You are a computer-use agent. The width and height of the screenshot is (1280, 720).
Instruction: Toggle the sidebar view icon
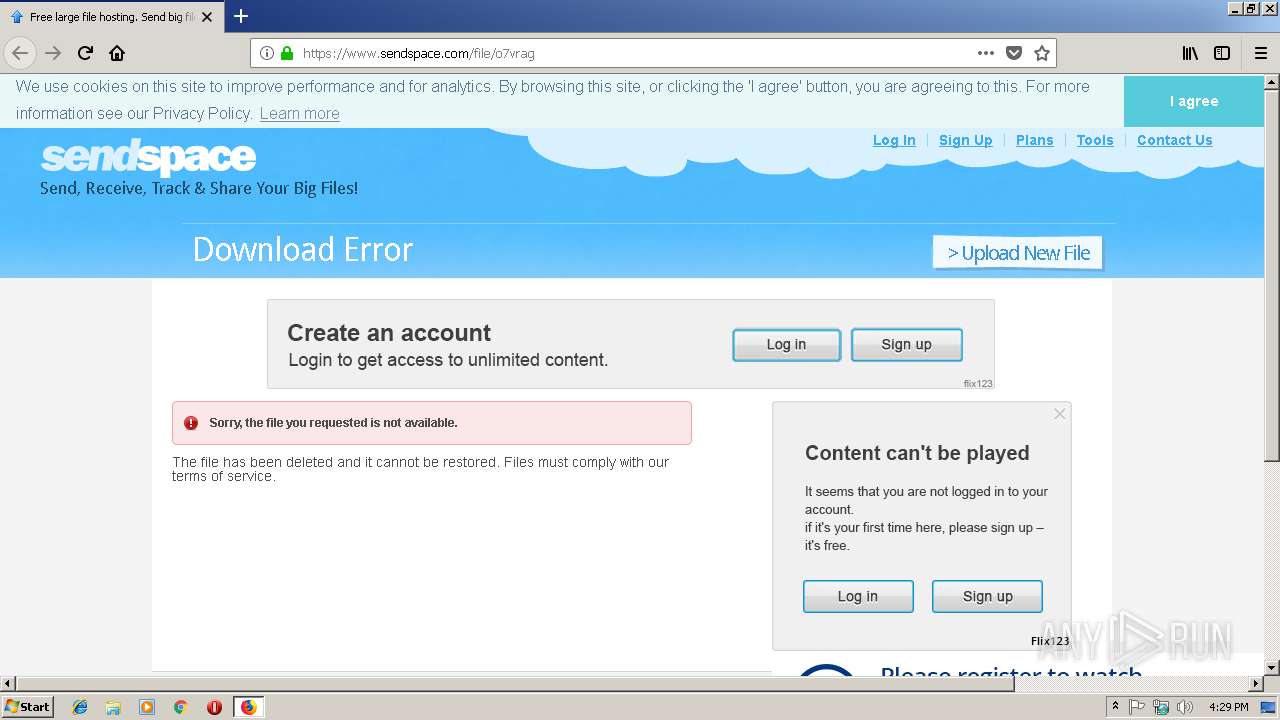tap(1222, 53)
